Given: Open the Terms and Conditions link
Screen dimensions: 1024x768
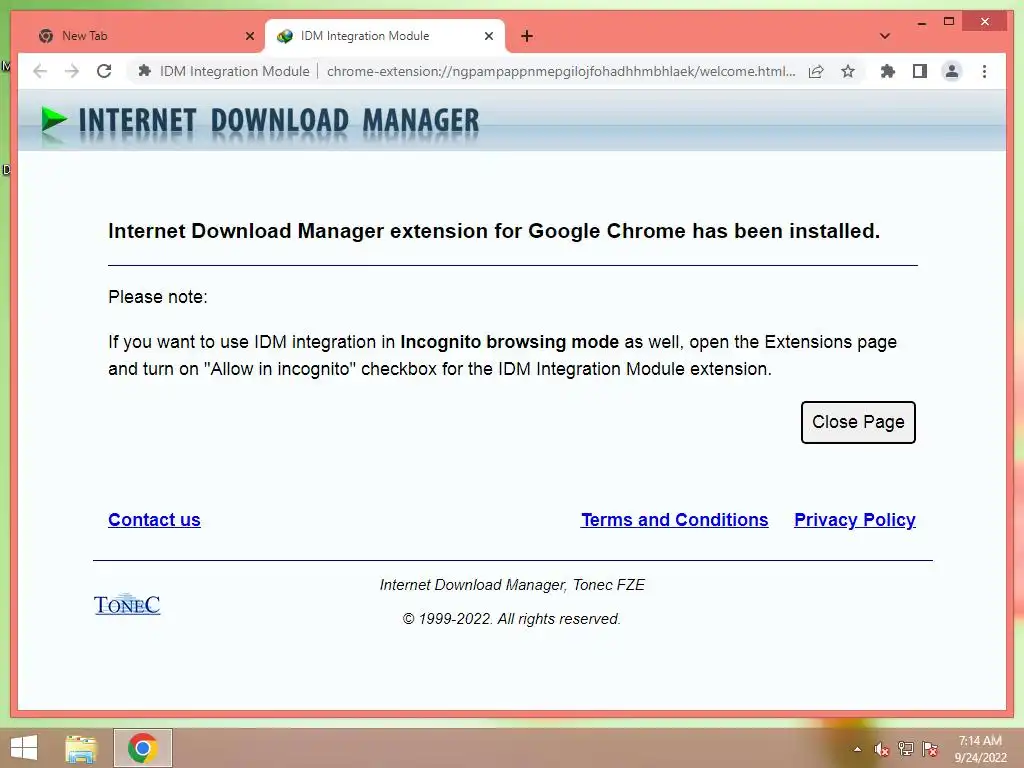Looking at the screenshot, I should tap(675, 520).
